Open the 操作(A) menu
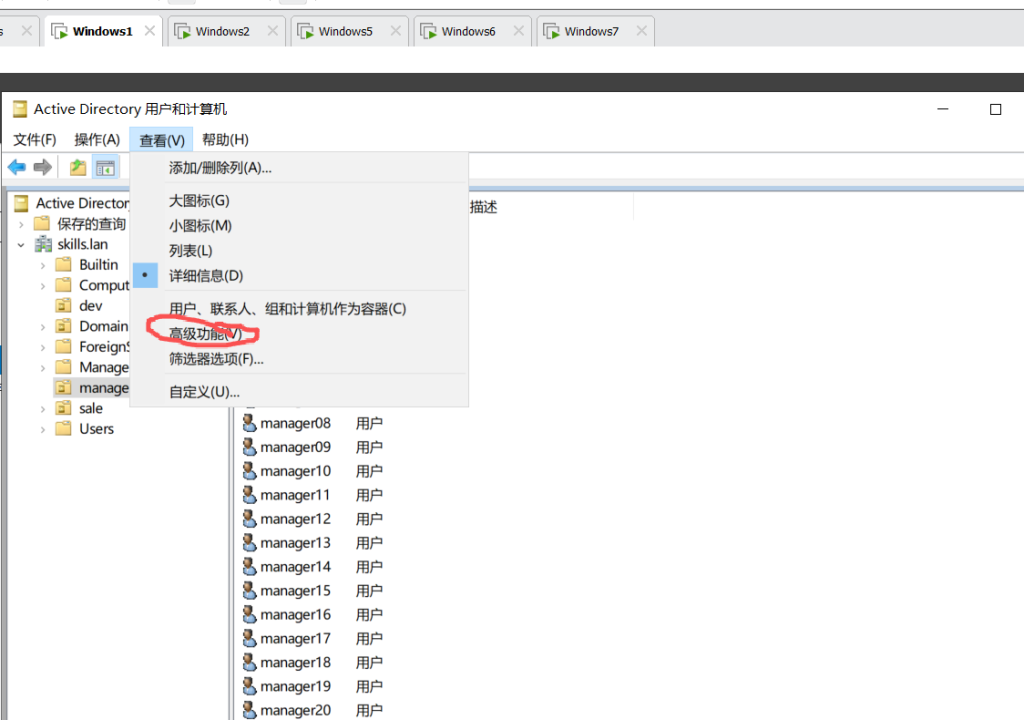 click(97, 140)
